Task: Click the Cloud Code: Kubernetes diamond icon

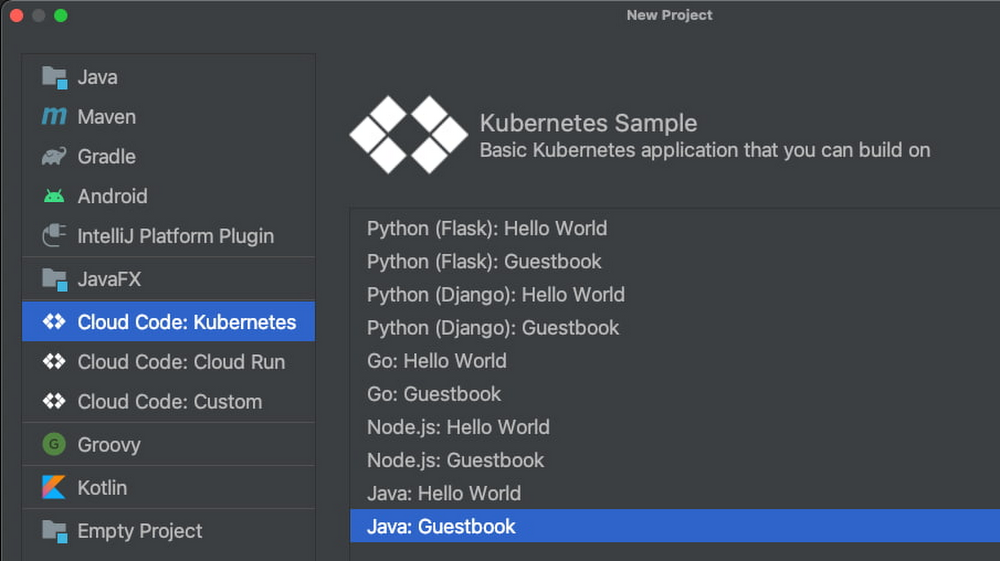Action: click(x=54, y=322)
